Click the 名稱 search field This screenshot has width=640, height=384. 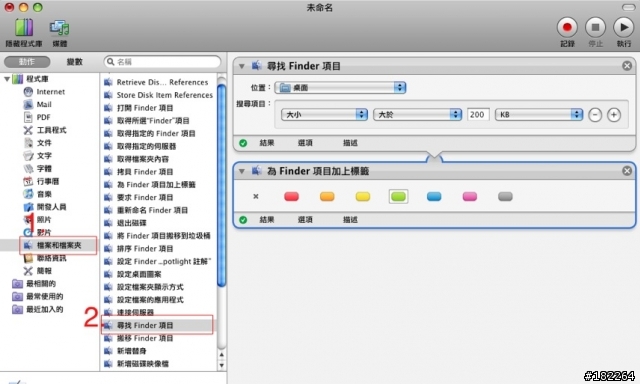pyautogui.click(x=162, y=62)
